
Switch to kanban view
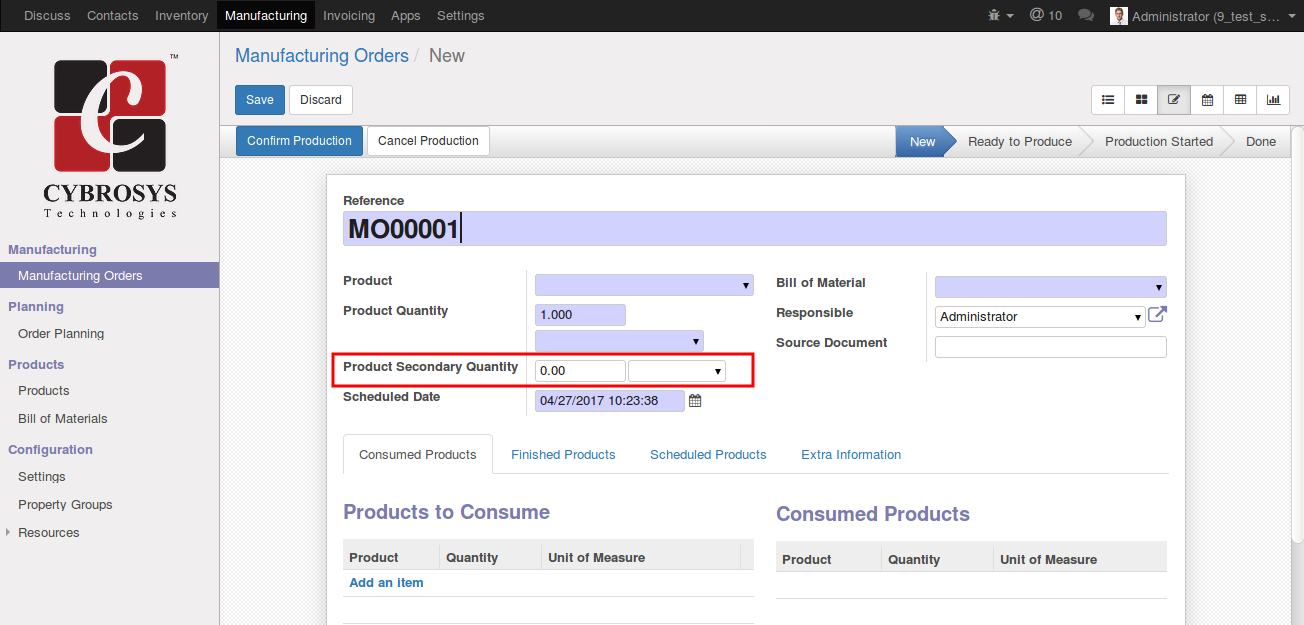[x=1141, y=100]
